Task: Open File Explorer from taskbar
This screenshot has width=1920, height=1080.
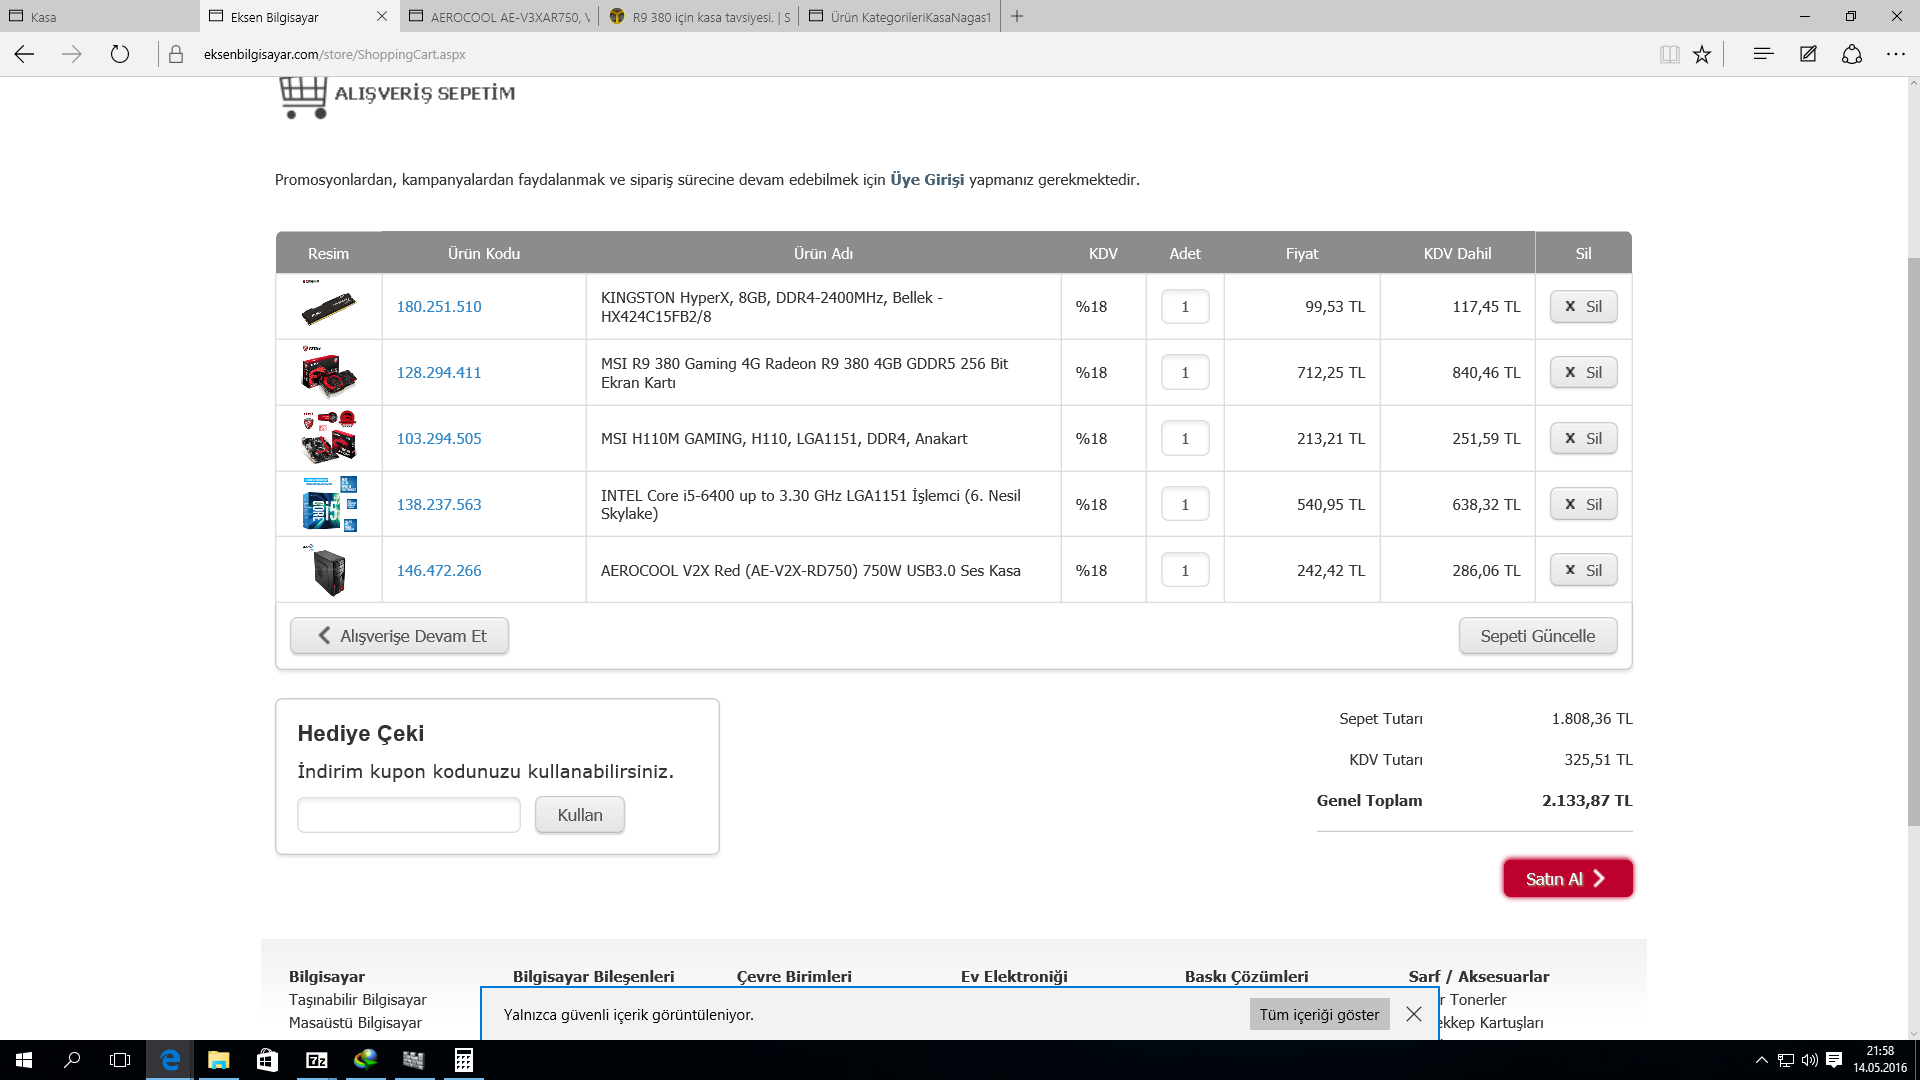Action: tap(218, 1060)
